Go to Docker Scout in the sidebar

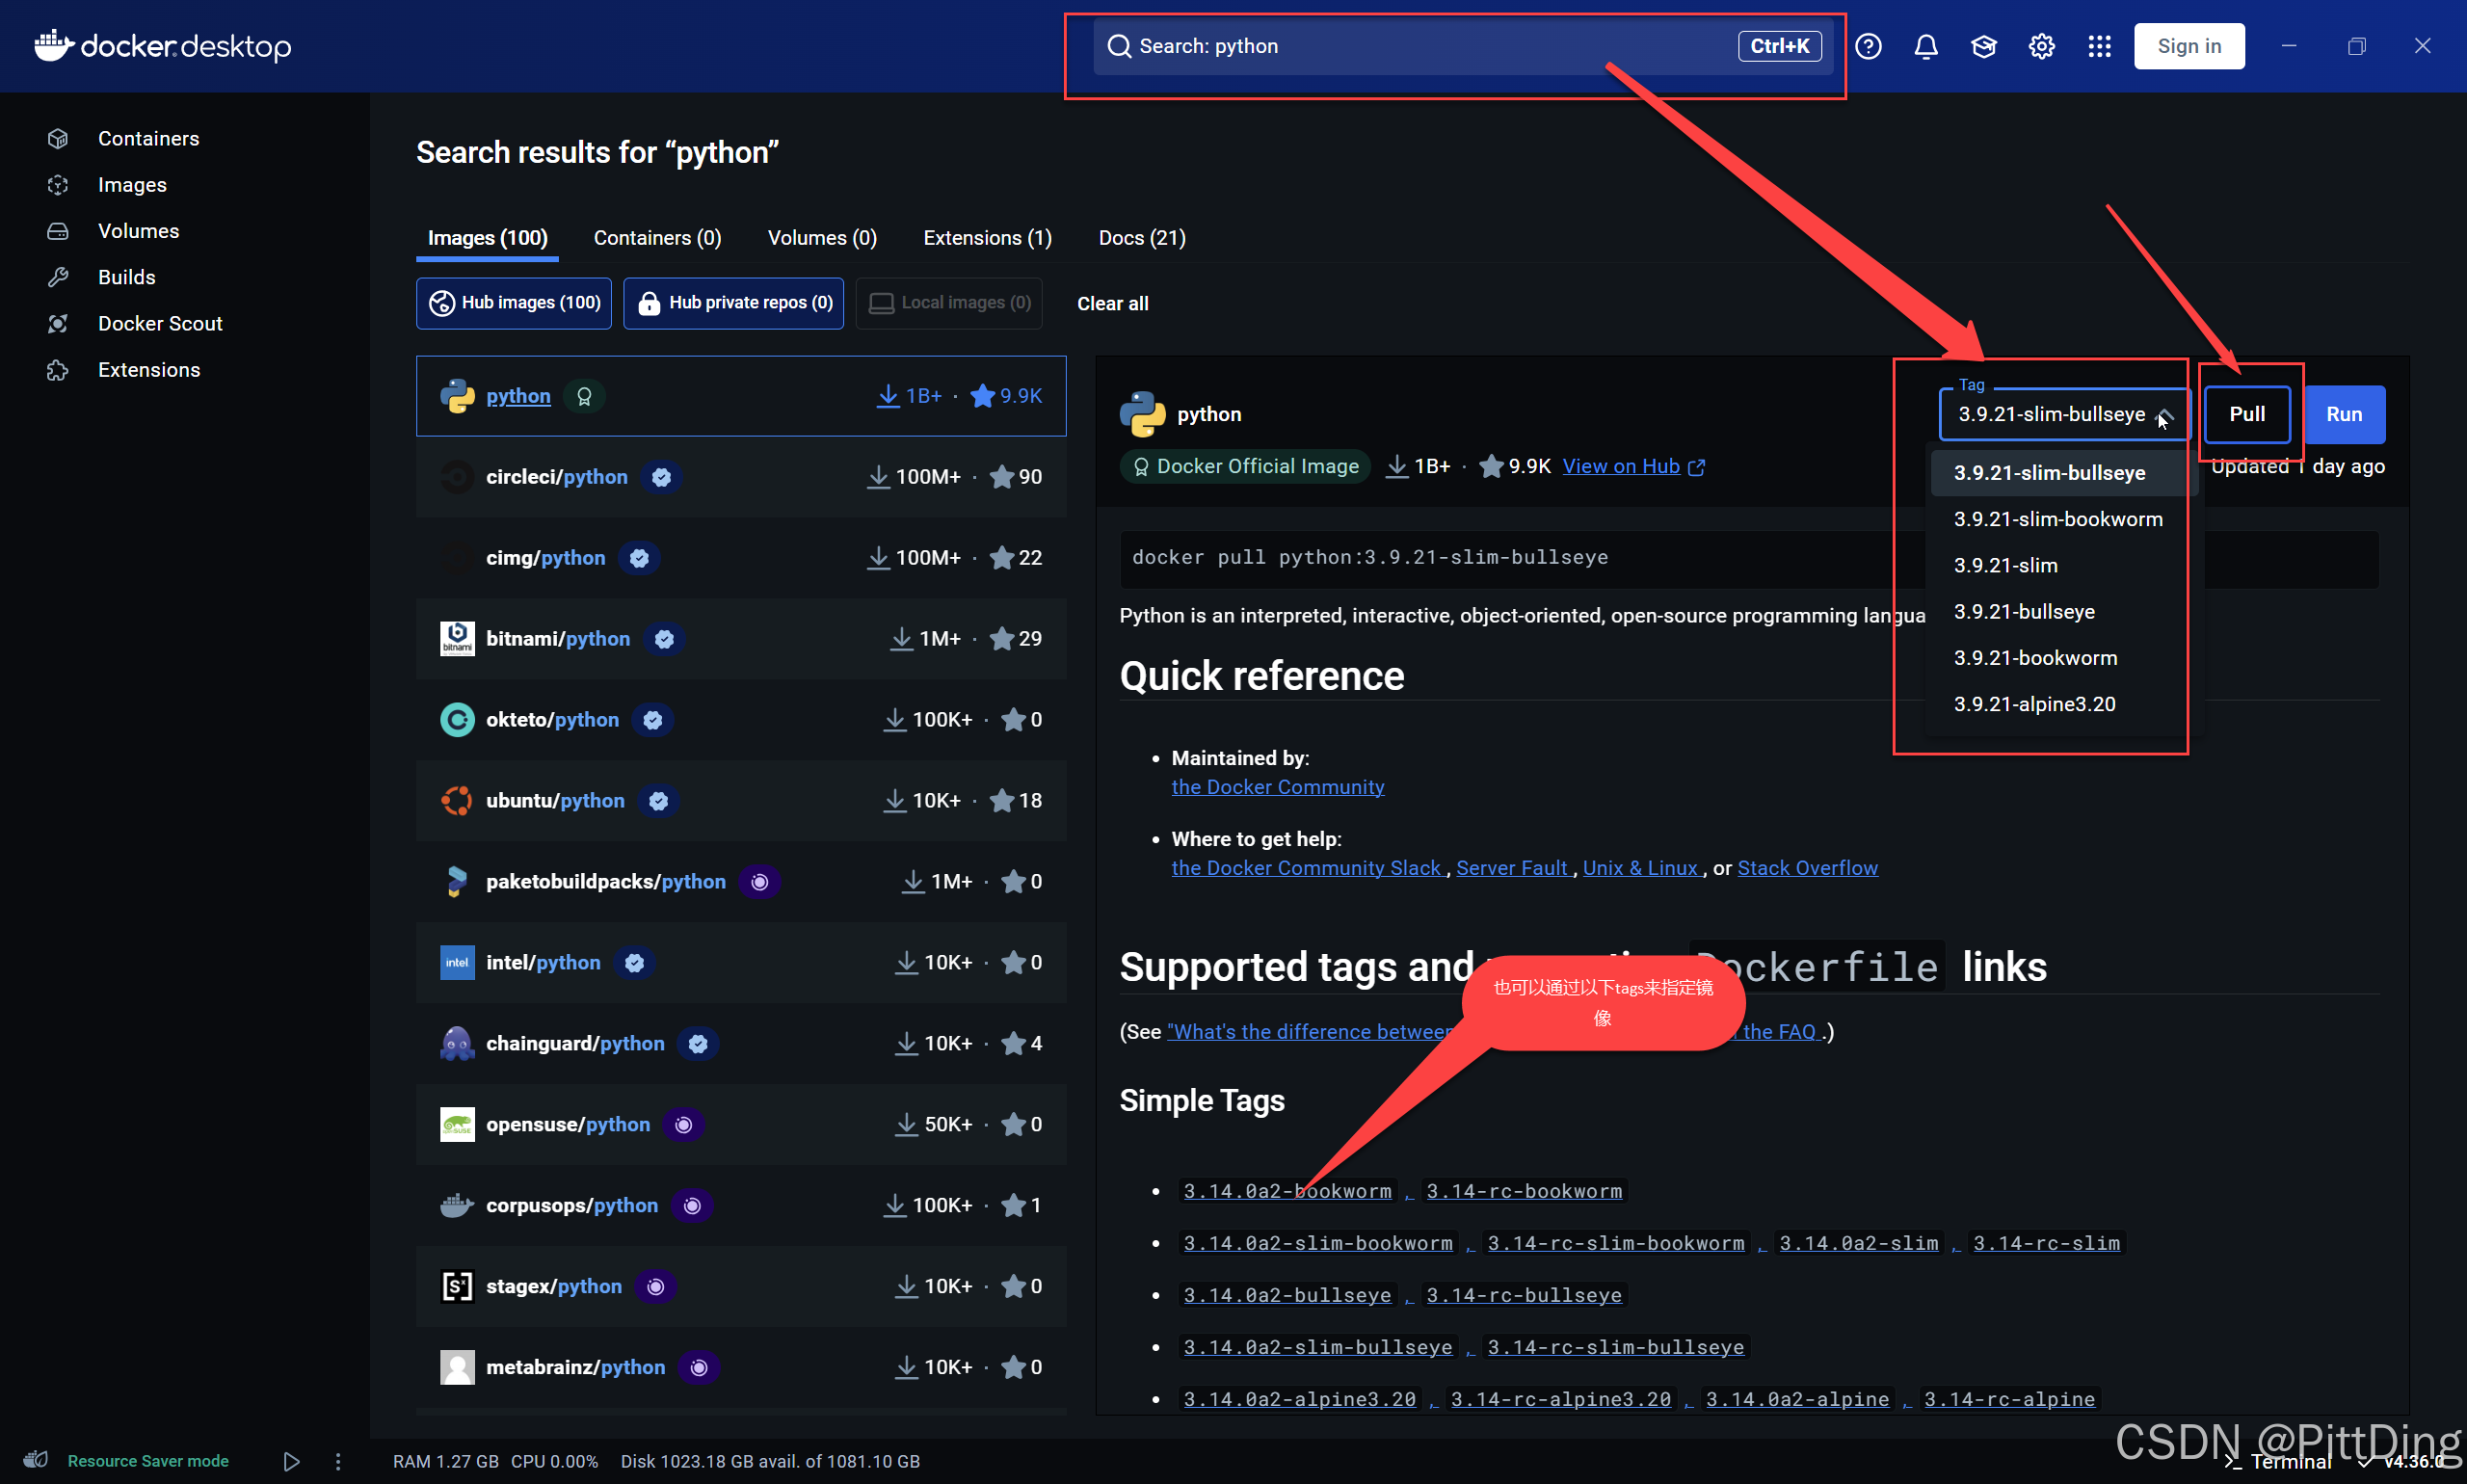coord(160,323)
